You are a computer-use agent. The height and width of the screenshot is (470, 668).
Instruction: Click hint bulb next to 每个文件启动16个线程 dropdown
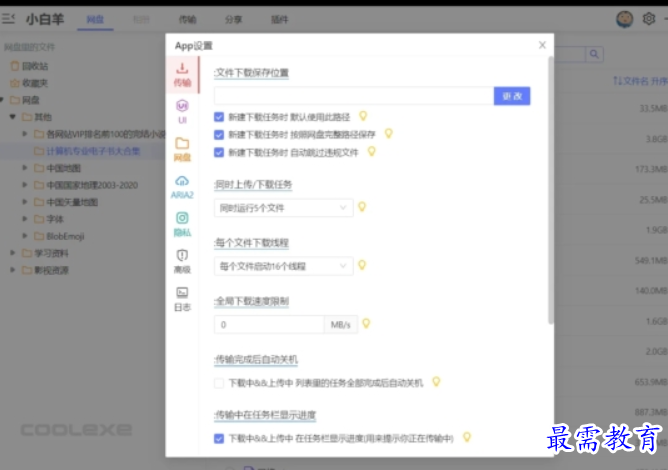tap(362, 265)
